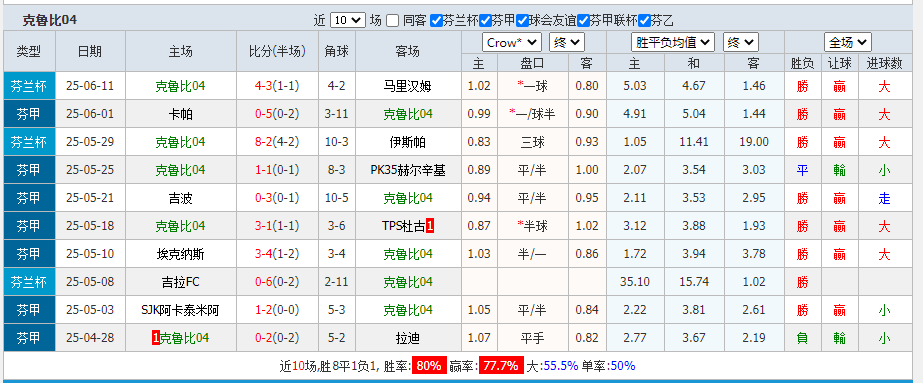Open the 终 dropdown next to Crow*
This screenshot has width=923, height=383.
[566, 42]
